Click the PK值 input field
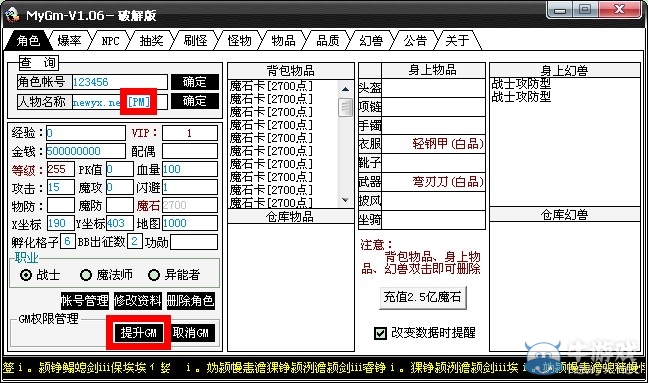The width and height of the screenshot is (648, 383). 120,169
